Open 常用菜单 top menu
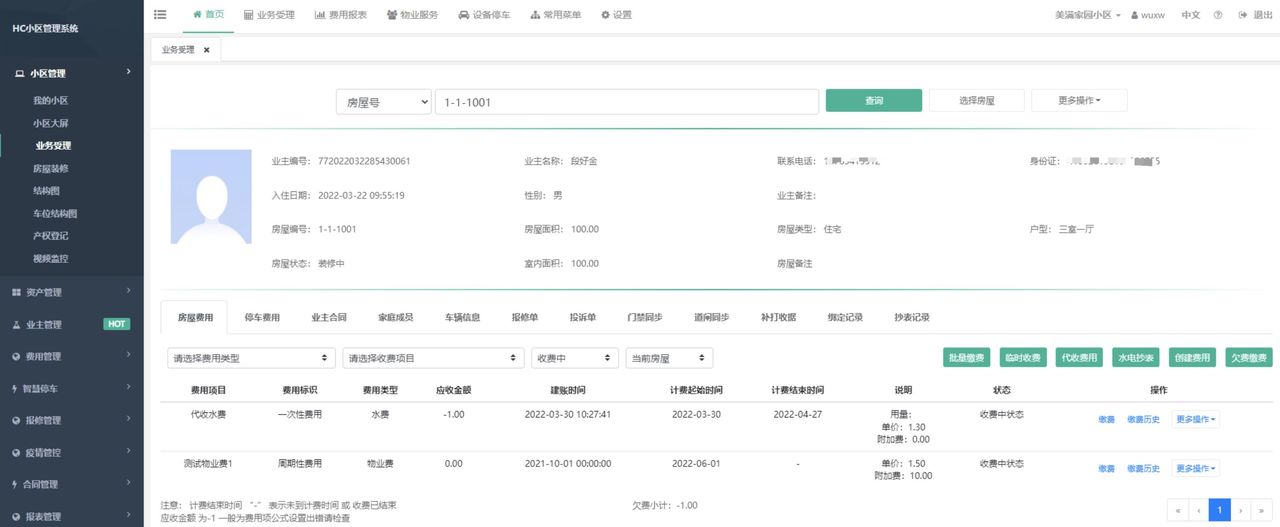 pyautogui.click(x=555, y=15)
